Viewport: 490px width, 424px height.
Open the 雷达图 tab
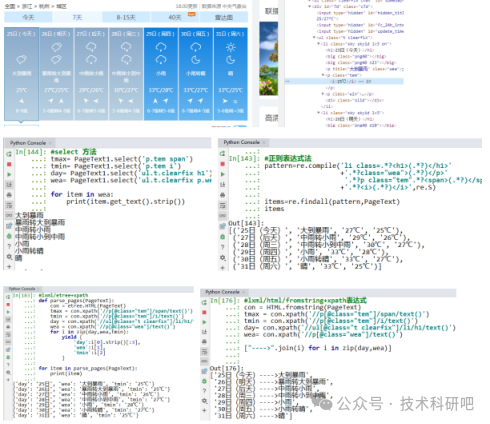(224, 17)
